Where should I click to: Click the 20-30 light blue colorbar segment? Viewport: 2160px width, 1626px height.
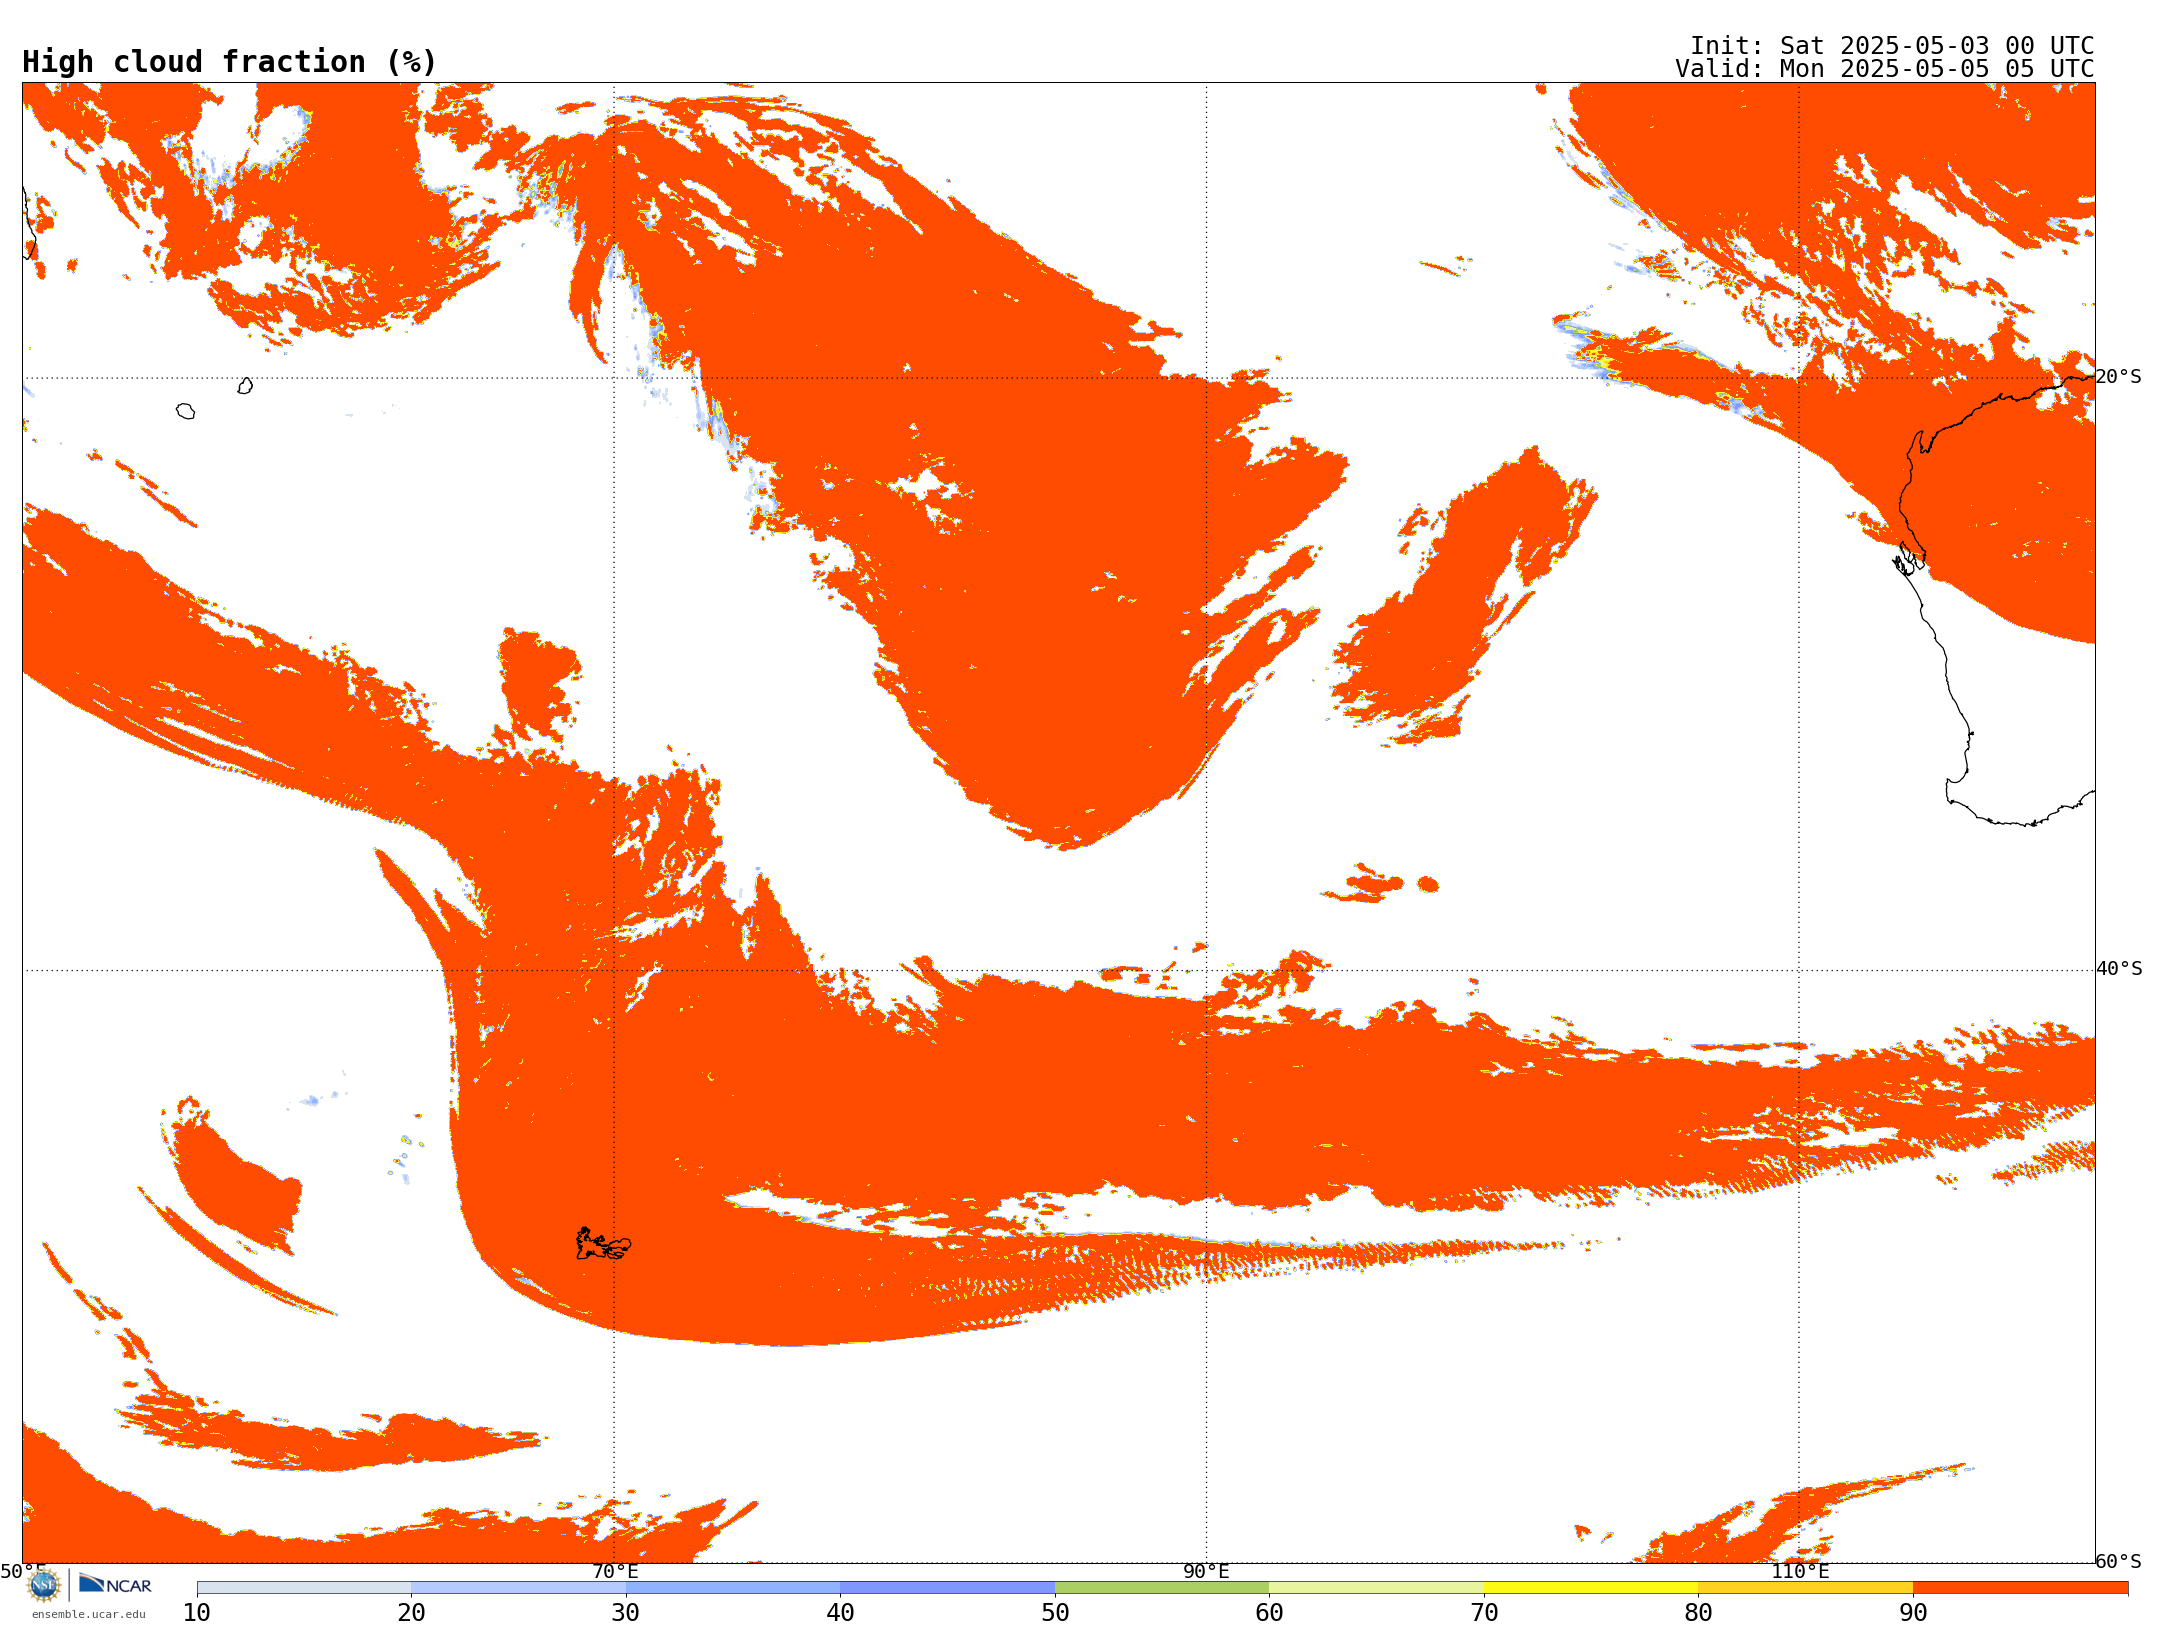click(518, 1588)
